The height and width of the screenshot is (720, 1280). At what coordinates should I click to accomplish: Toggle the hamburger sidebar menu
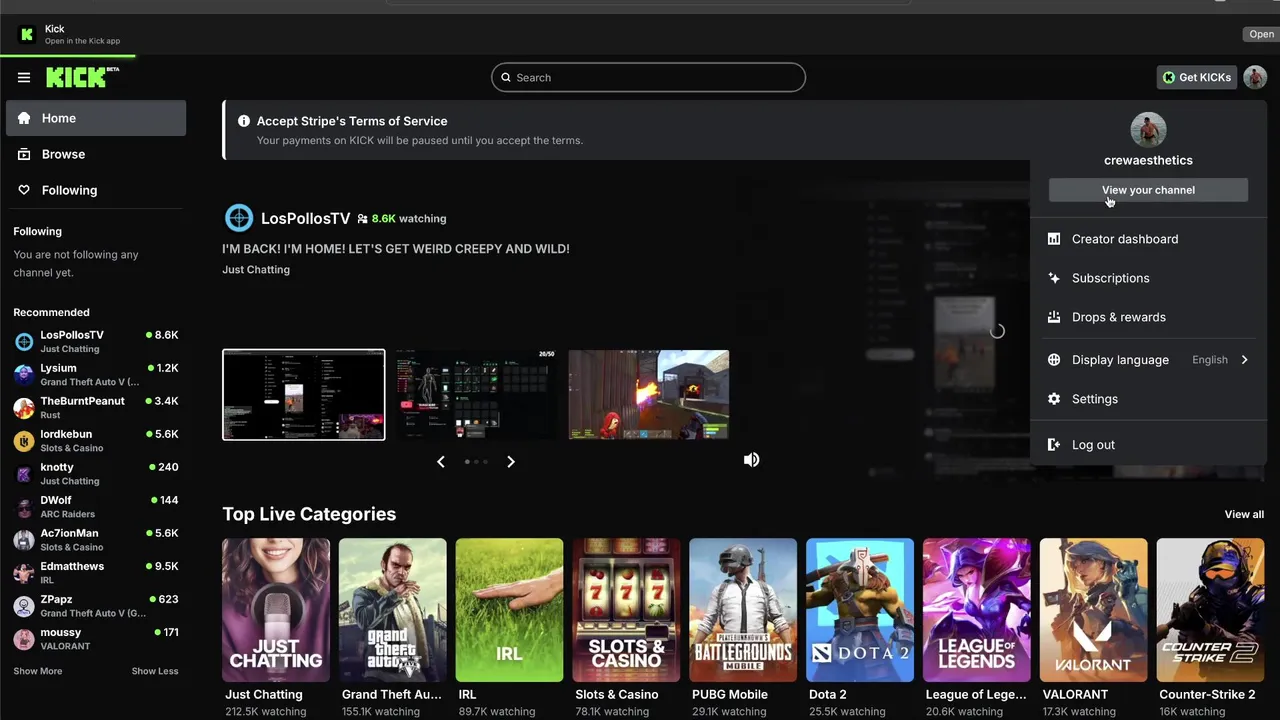(x=24, y=77)
